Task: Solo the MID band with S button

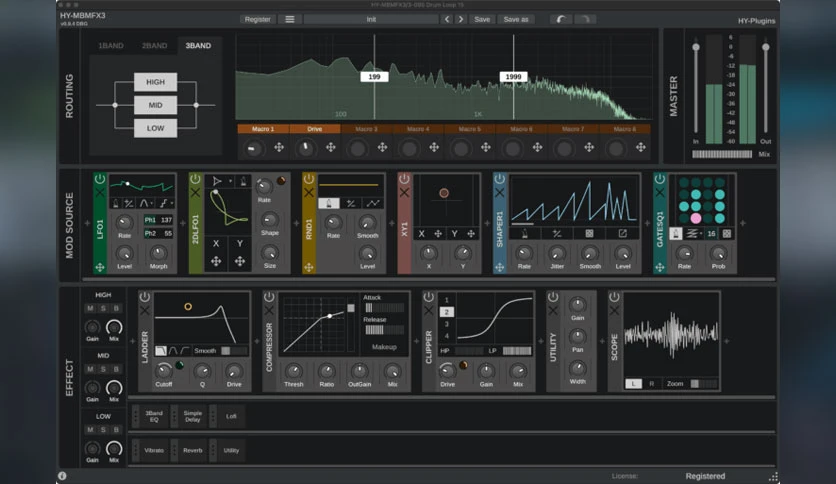Action: point(103,369)
